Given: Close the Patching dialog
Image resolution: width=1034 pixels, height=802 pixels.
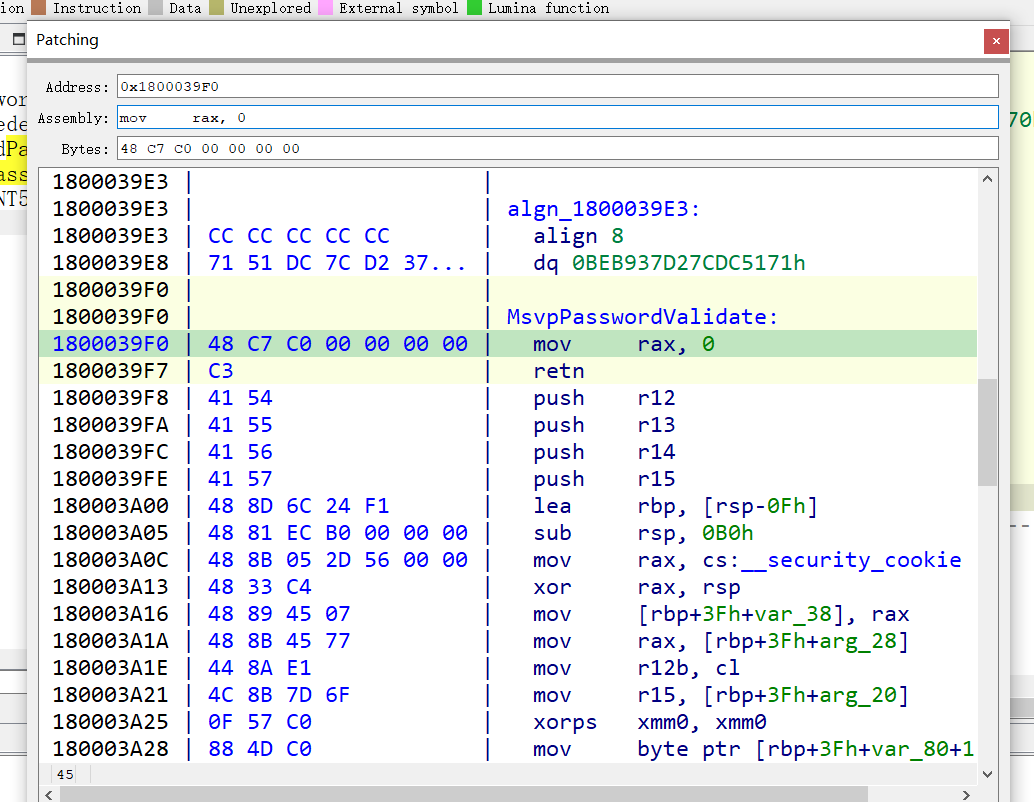Looking at the screenshot, I should coord(995,41).
